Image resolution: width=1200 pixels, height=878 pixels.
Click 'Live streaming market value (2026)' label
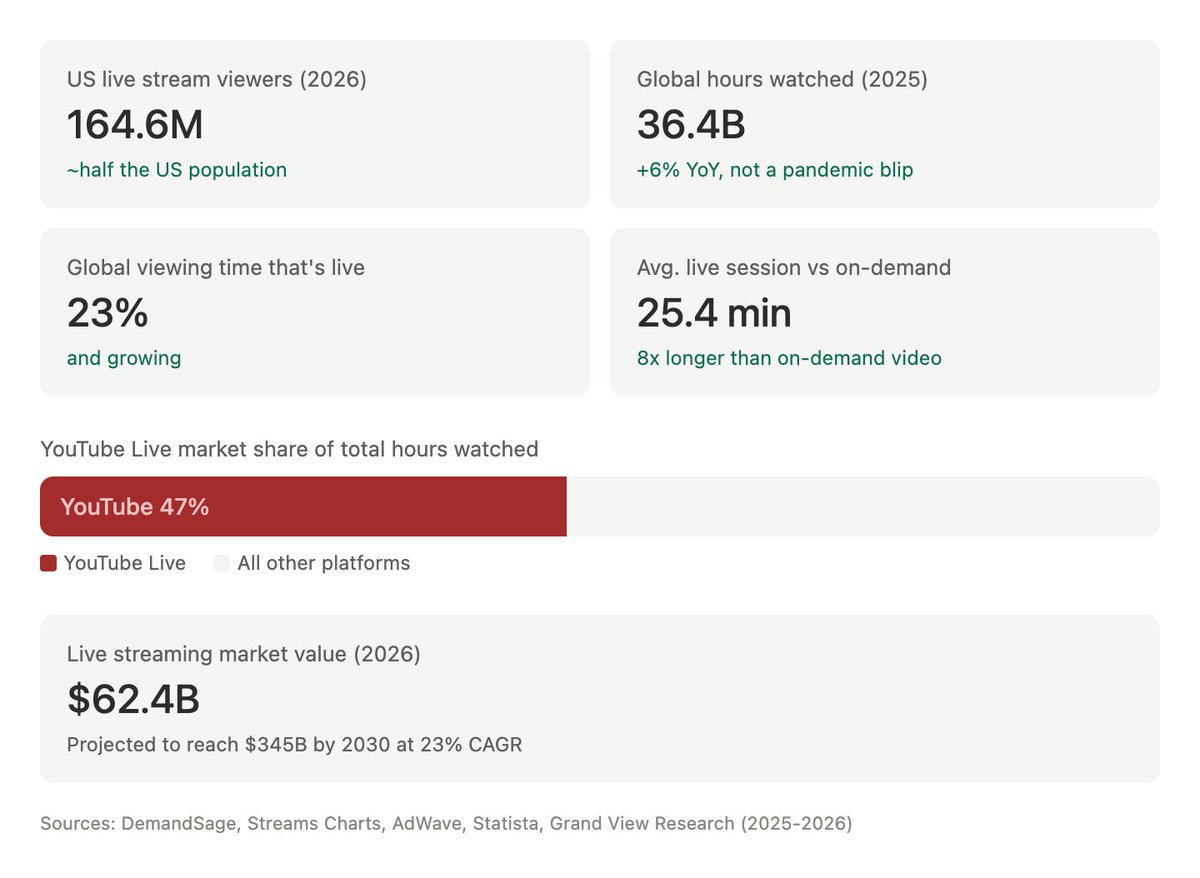pyautogui.click(x=244, y=655)
